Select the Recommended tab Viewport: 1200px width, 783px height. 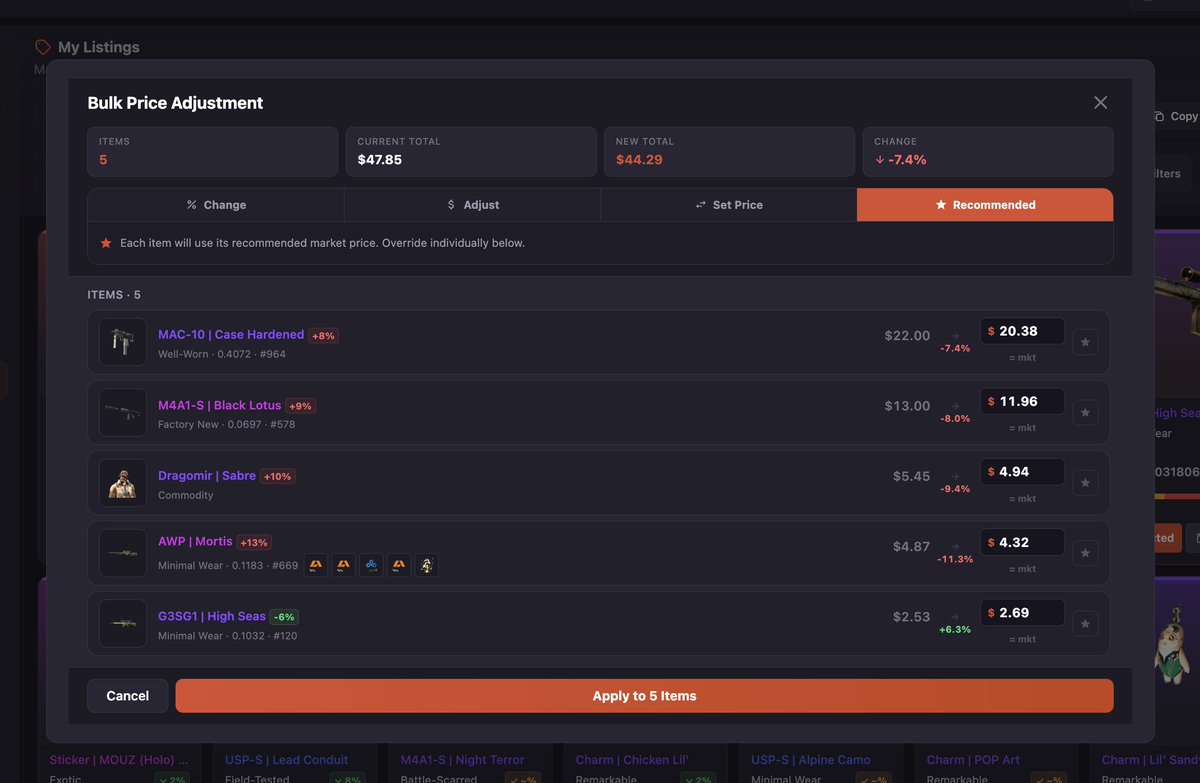(x=985, y=205)
